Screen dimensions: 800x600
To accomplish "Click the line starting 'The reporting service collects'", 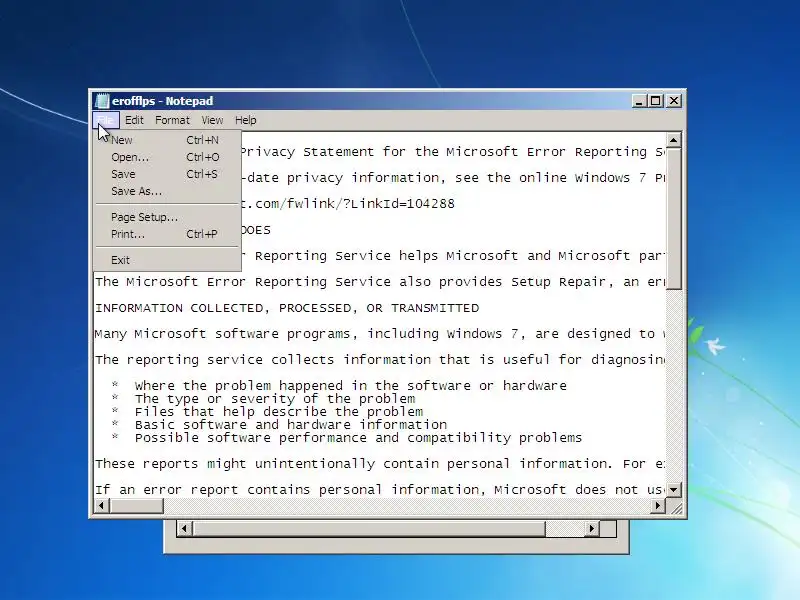I will pyautogui.click(x=380, y=360).
